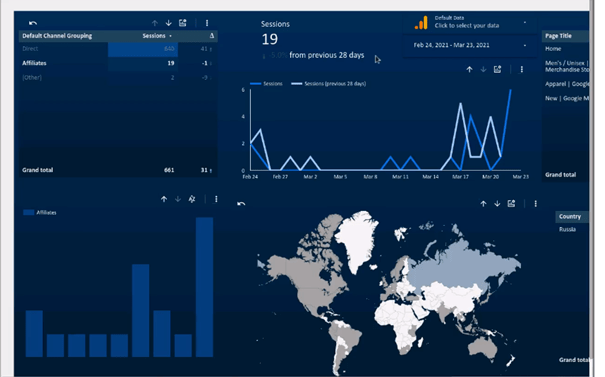Click the orange Google Analytics data icon
605x377 pixels.
421,23
